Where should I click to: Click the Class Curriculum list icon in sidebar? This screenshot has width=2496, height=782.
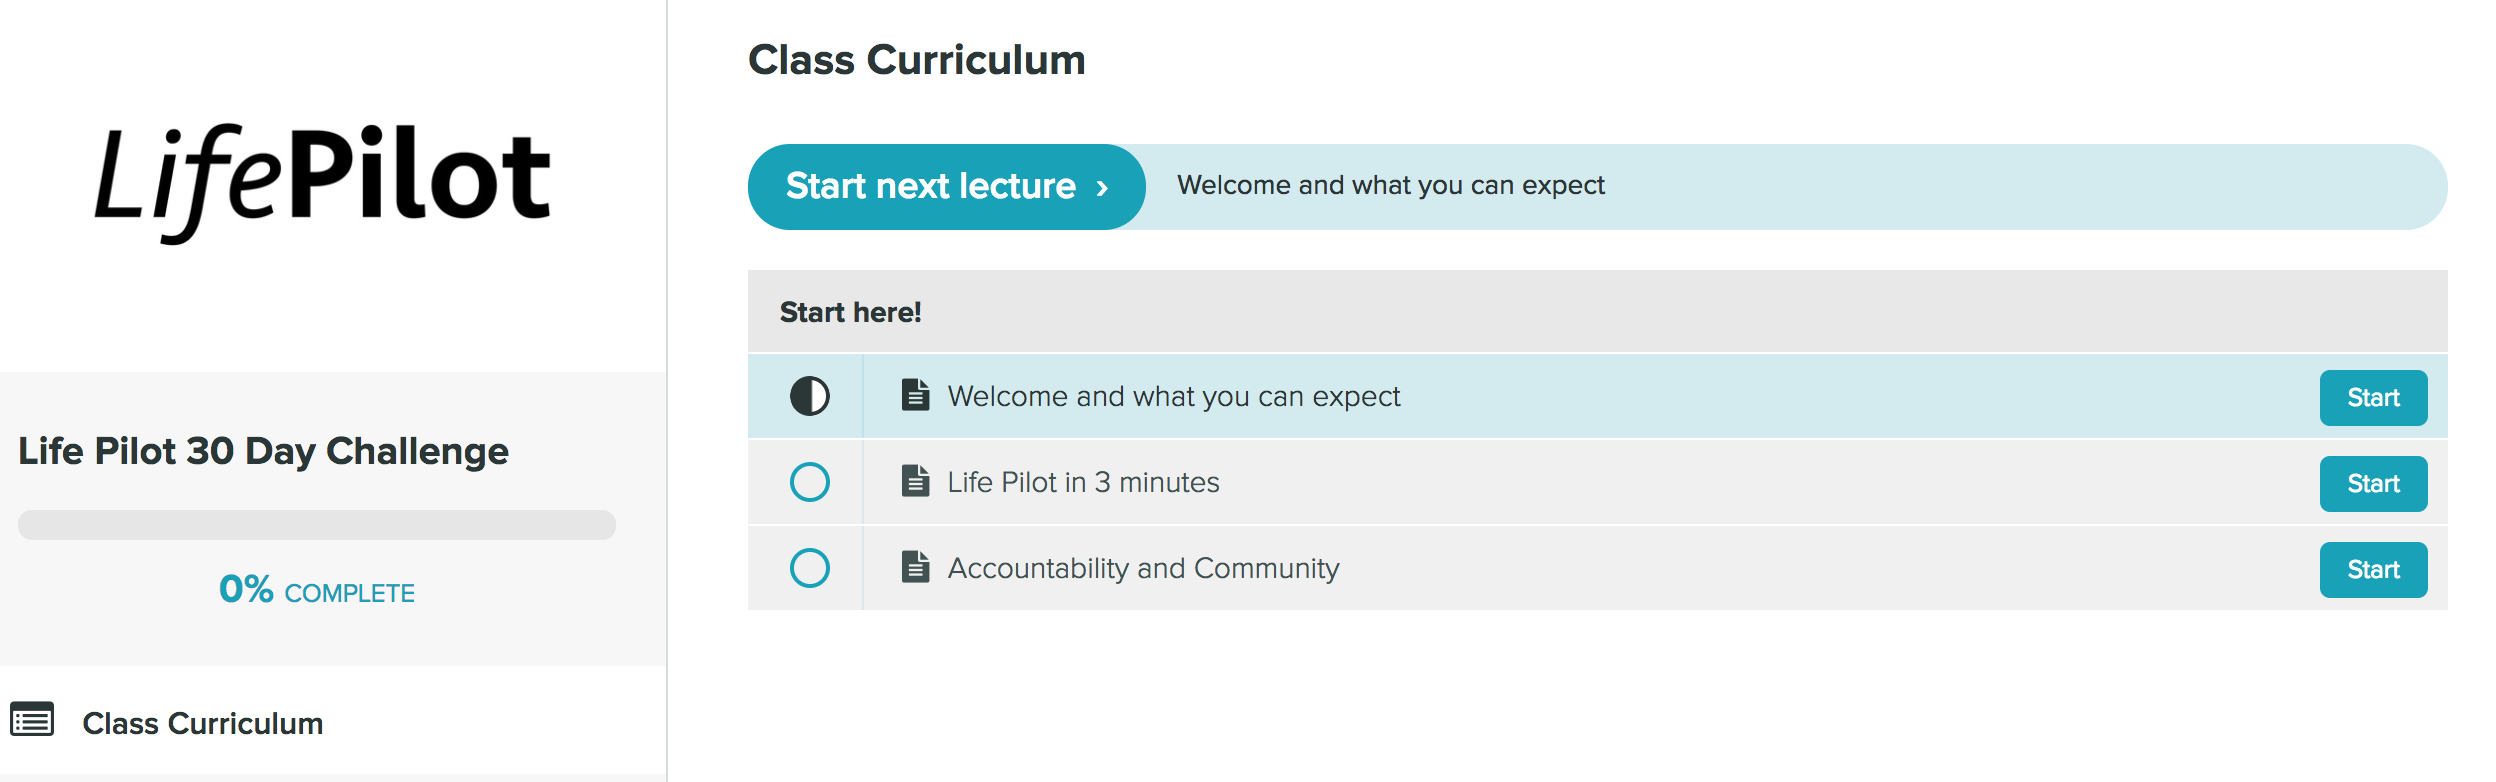[32, 719]
